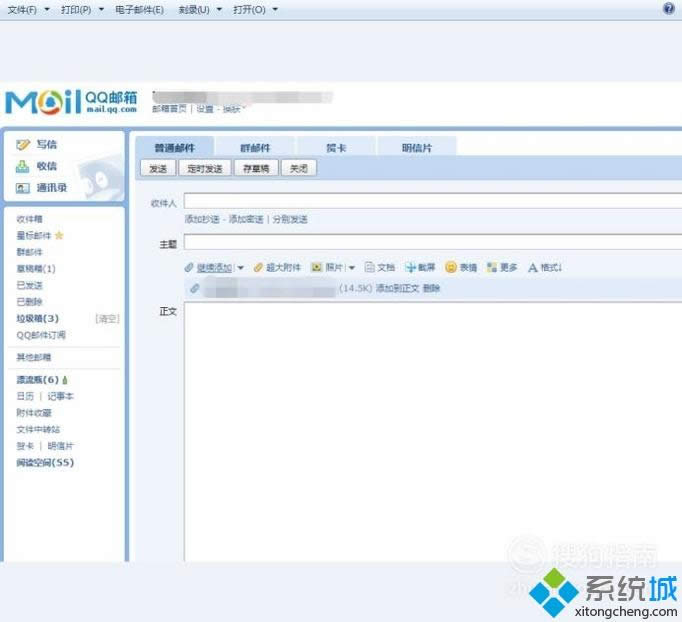Open 文件中转站 in sidebar
682x622 pixels.
pyautogui.click(x=38, y=429)
